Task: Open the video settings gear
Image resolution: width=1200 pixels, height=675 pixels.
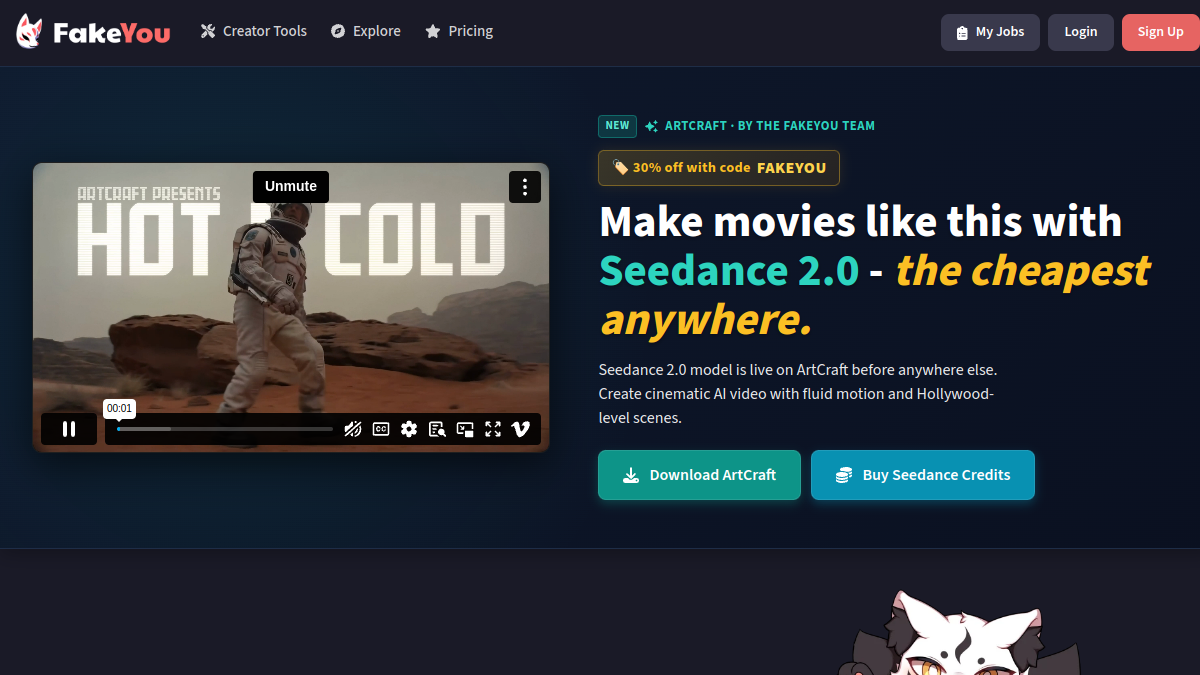Action: 409,429
